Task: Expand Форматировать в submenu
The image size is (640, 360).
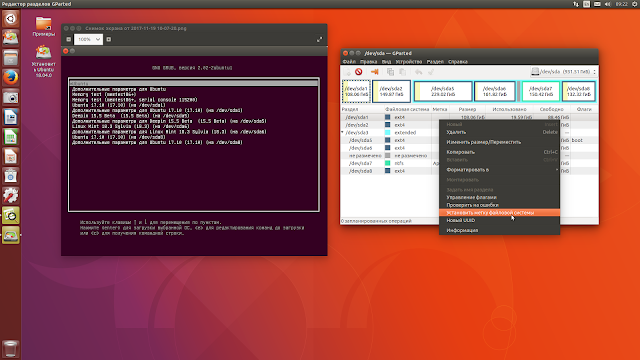Action: tap(499, 170)
